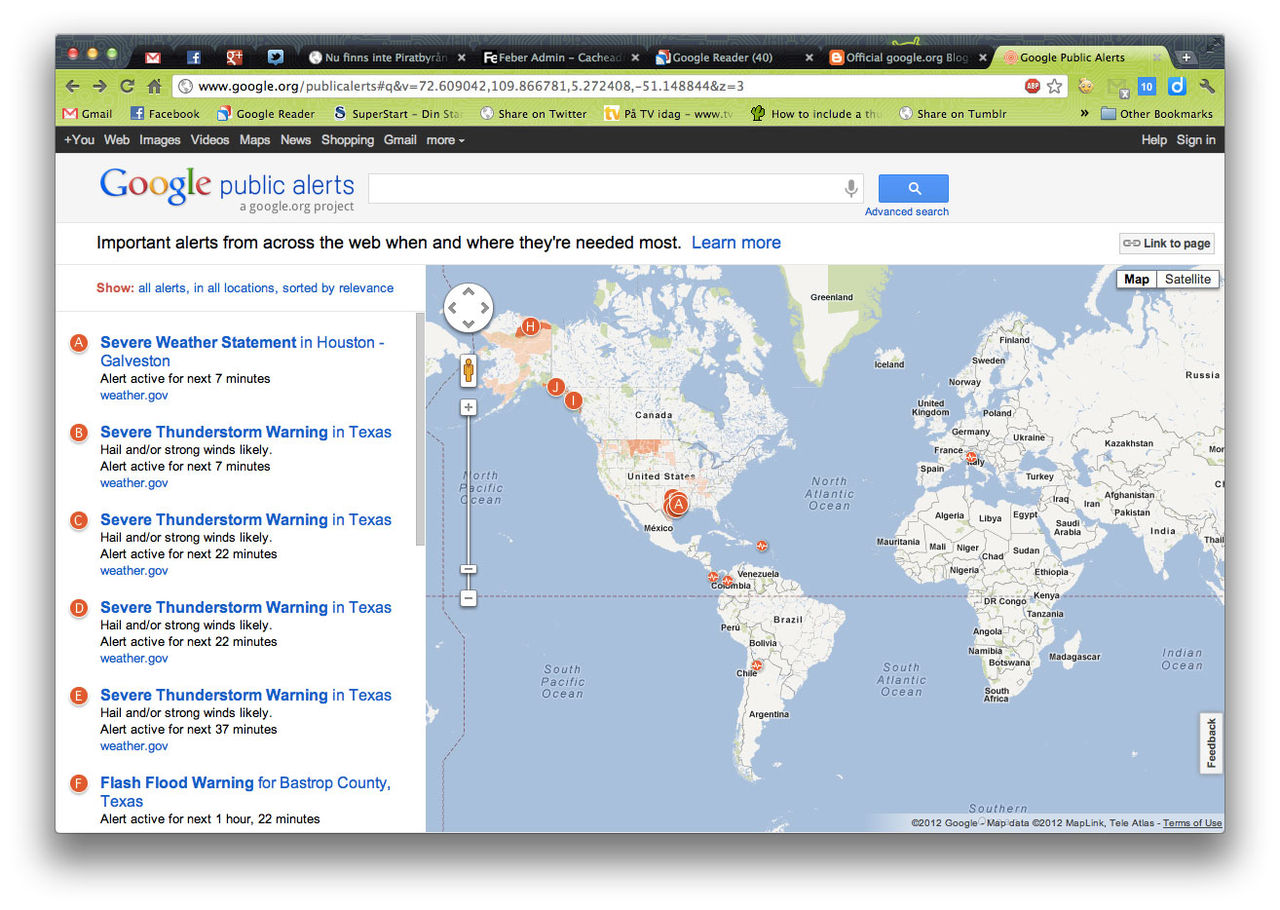Click alert marker H in northern Alaska

[x=530, y=326]
